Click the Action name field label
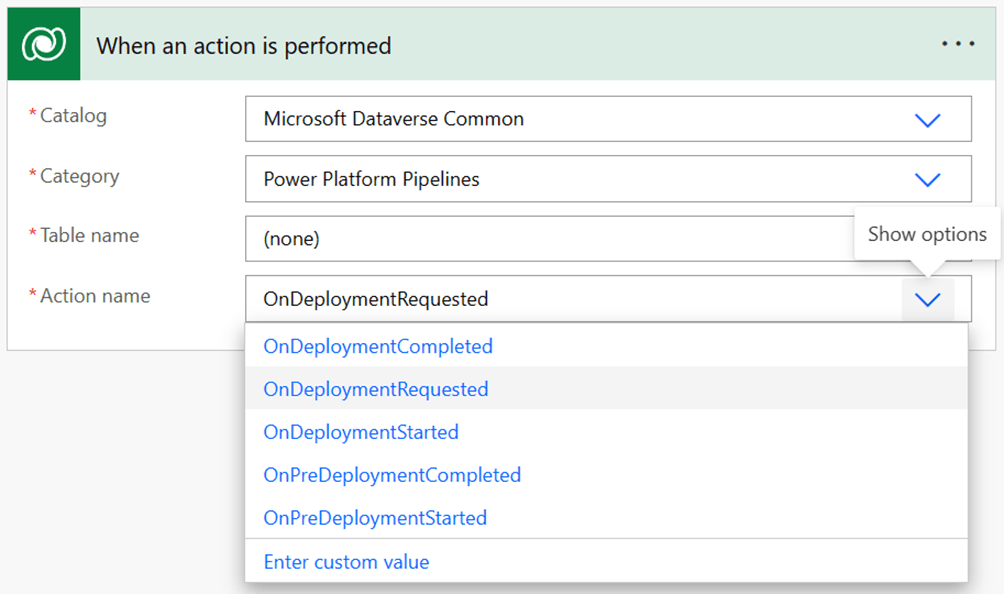1004x594 pixels. click(94, 296)
